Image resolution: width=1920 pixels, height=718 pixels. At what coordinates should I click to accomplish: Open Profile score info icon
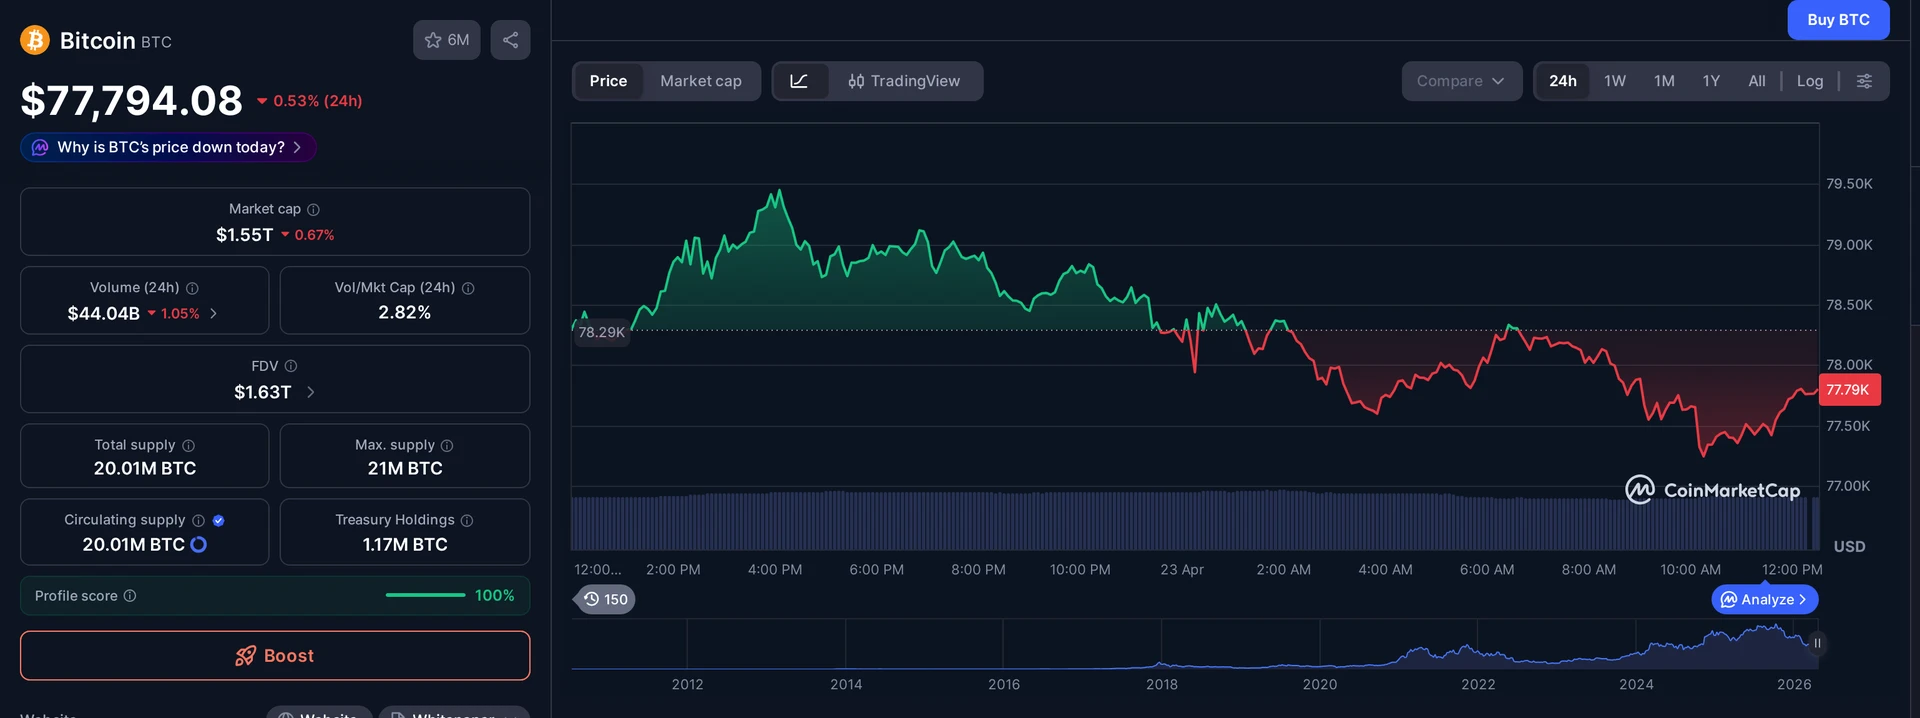coord(130,596)
